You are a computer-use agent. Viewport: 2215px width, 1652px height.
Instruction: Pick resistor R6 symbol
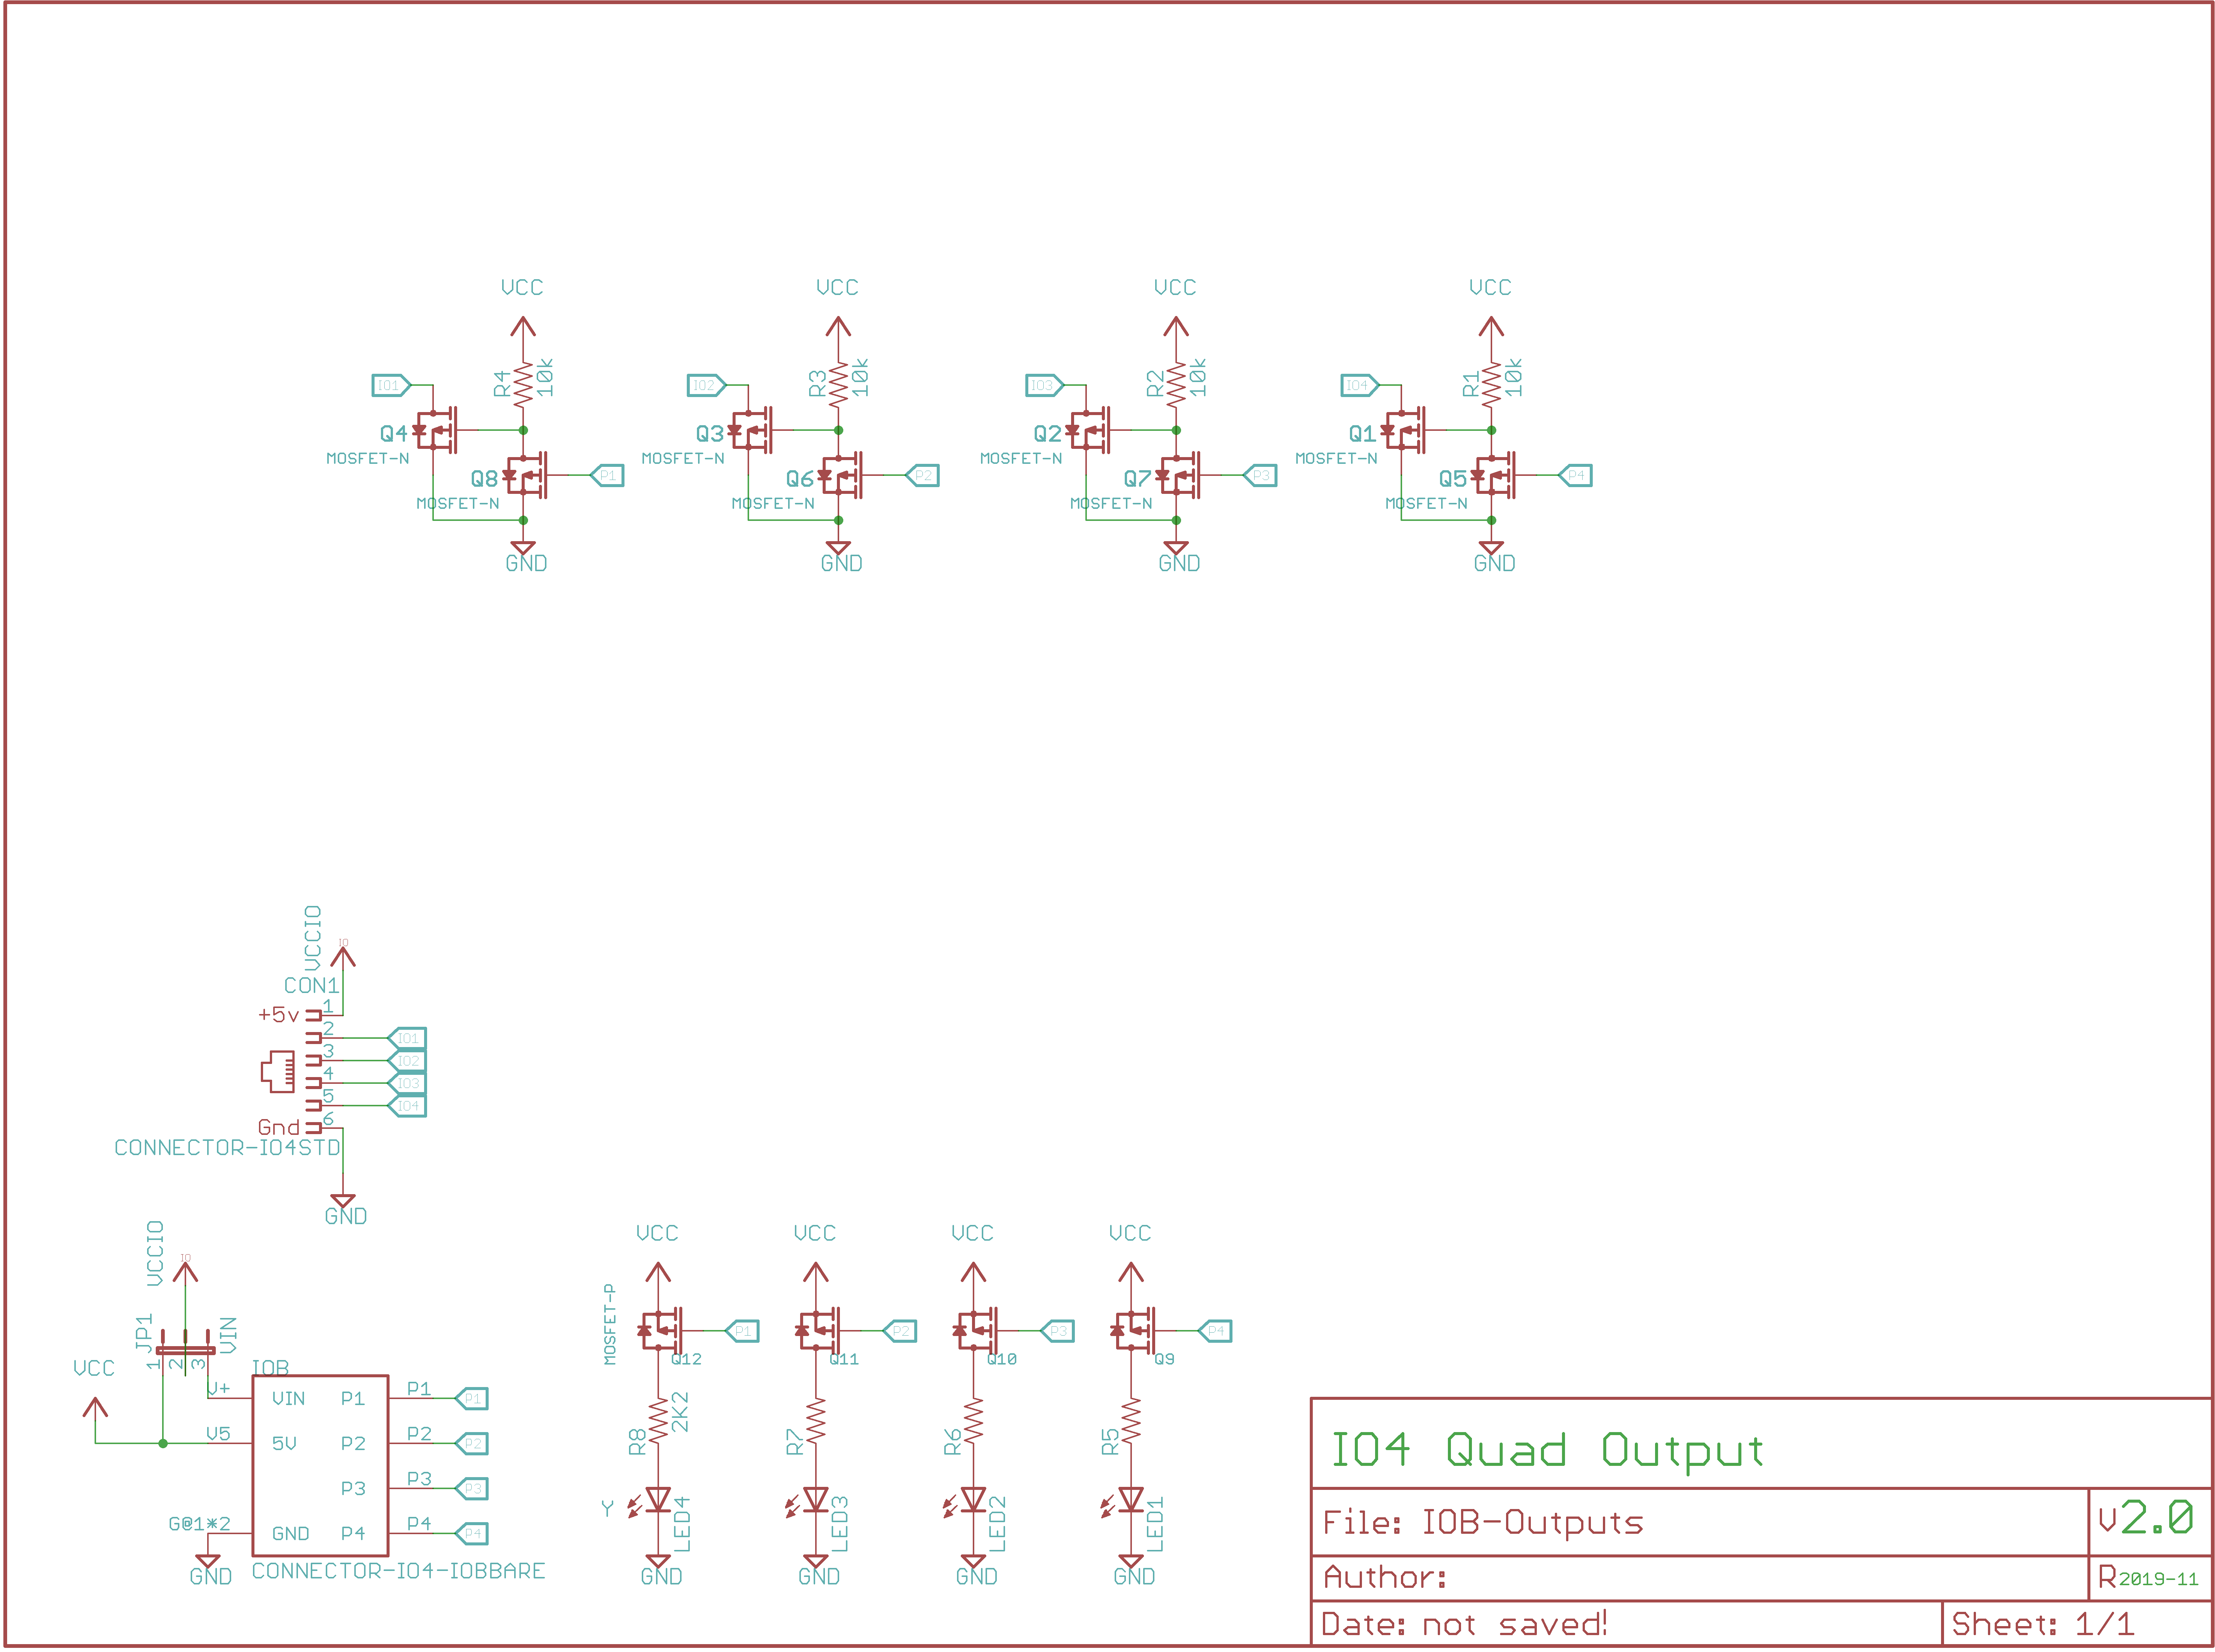[973, 1421]
